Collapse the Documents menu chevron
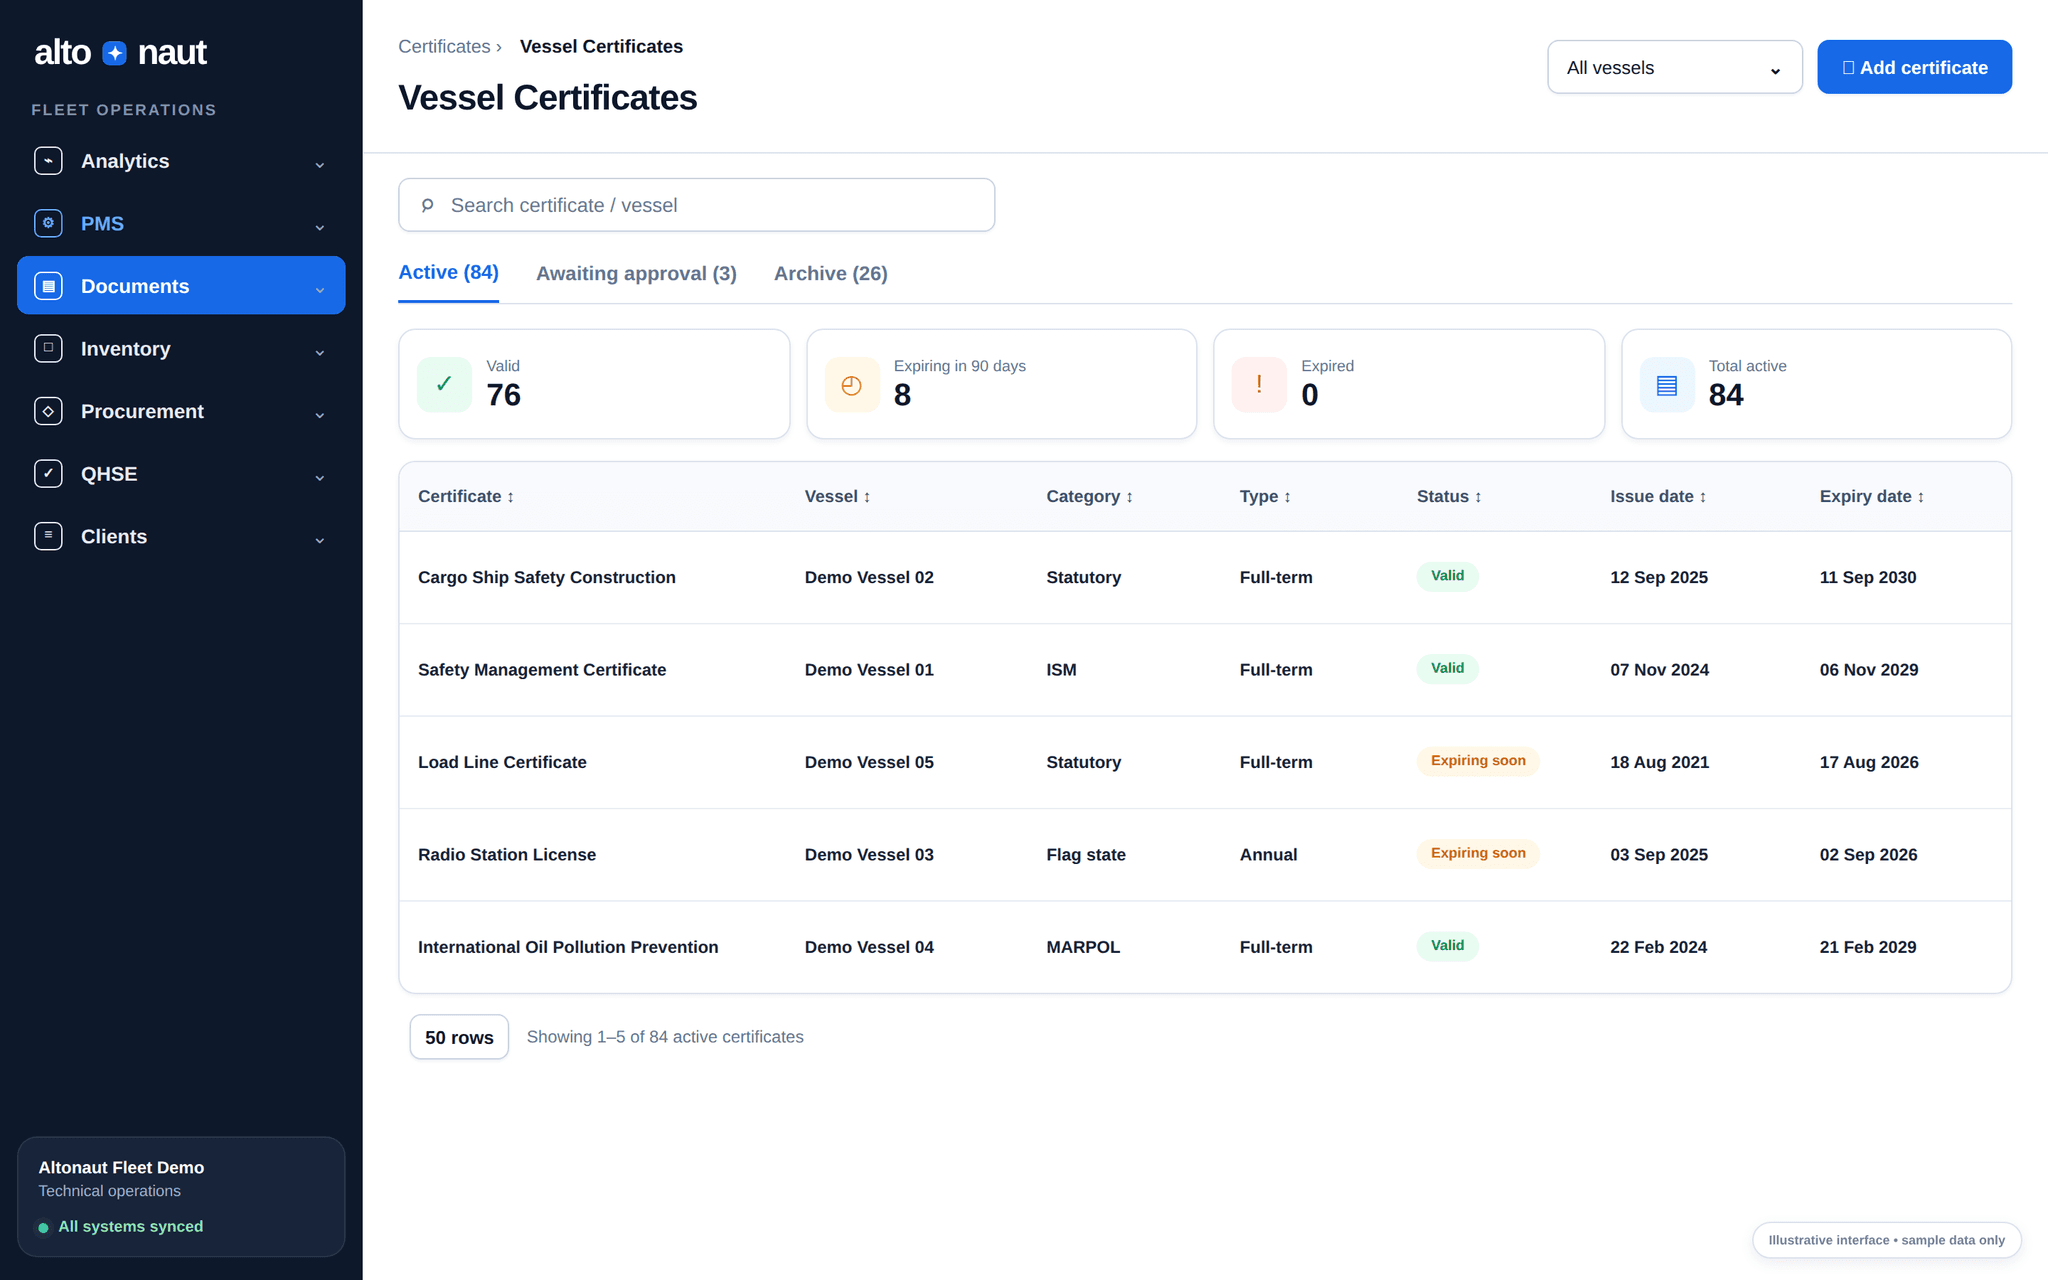 [x=320, y=289]
